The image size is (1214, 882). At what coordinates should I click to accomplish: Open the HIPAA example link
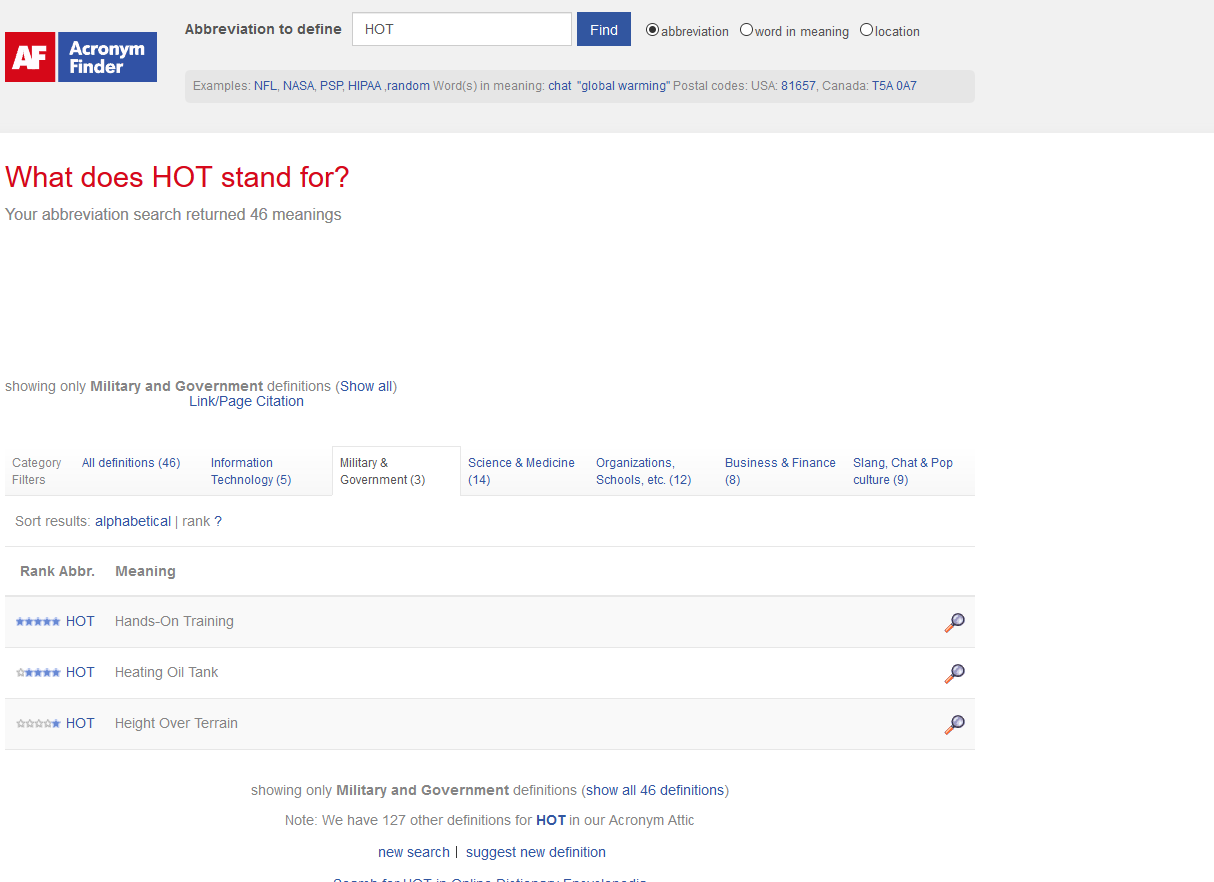point(364,86)
